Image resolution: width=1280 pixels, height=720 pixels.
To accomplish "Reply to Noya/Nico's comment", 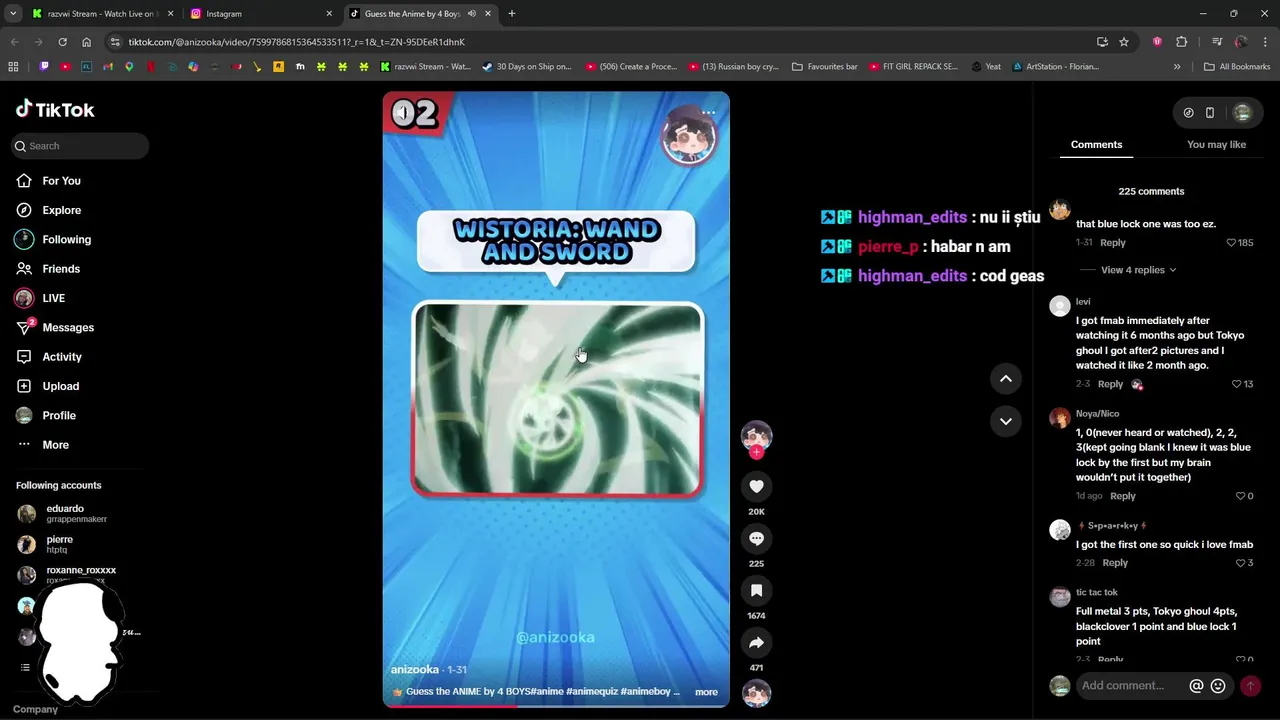I will tap(1122, 496).
